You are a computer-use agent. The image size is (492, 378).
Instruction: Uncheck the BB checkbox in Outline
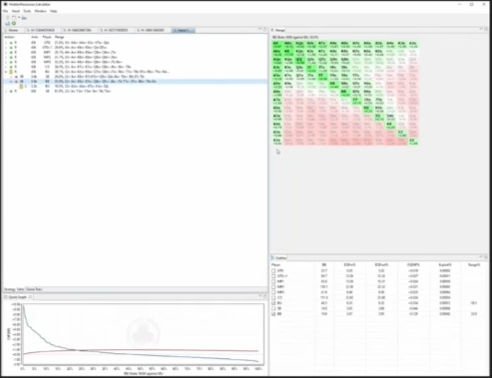tap(273, 314)
